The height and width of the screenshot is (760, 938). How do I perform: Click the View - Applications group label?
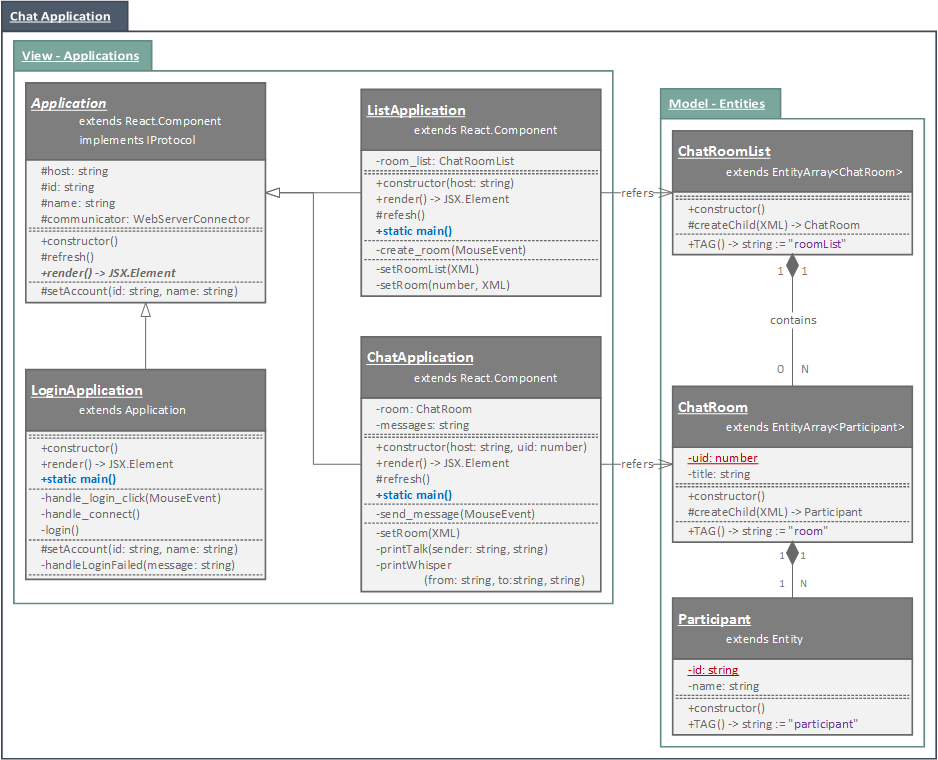(x=83, y=55)
